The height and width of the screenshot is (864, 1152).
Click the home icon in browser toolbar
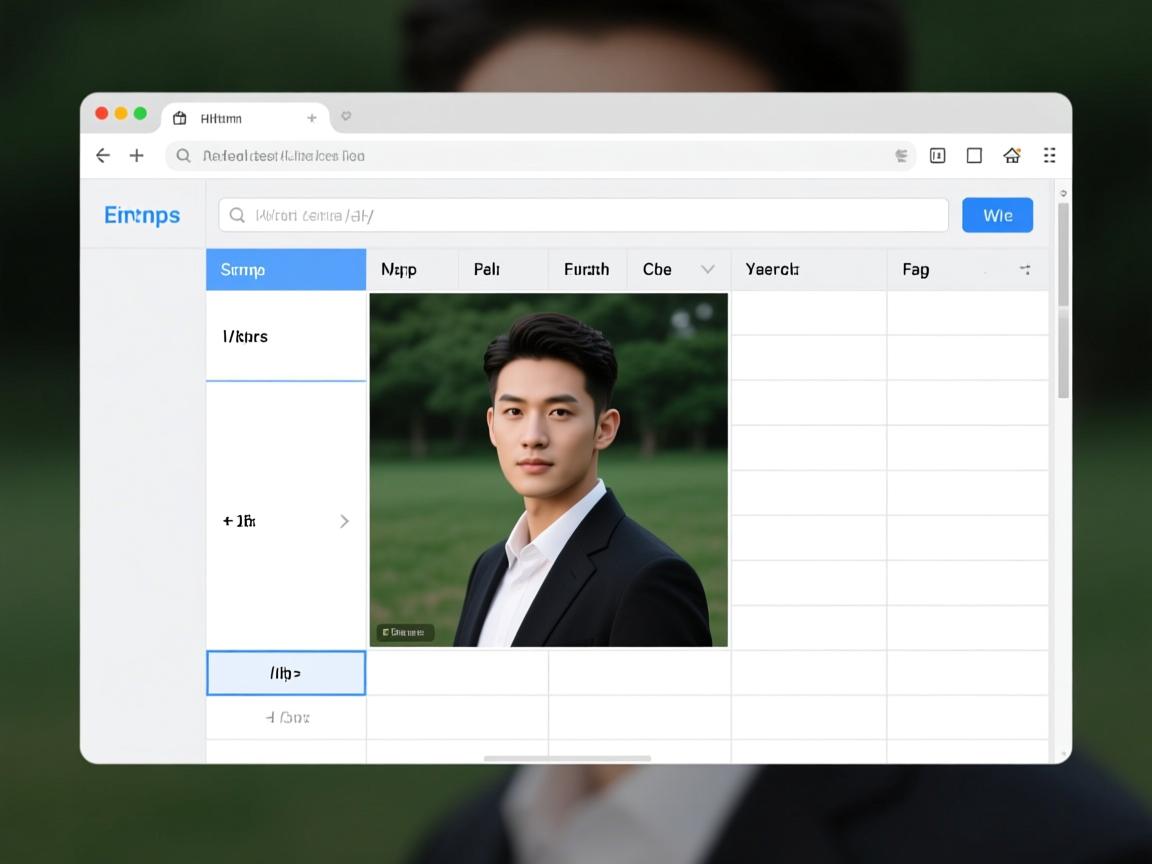(1012, 155)
